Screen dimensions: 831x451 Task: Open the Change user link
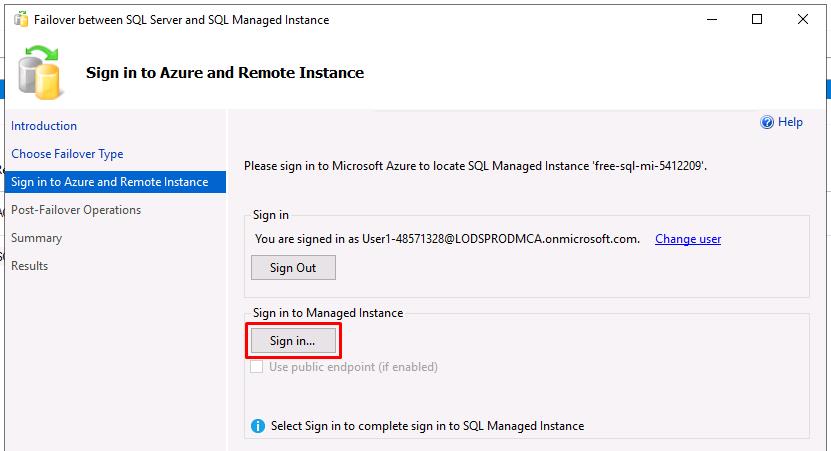click(688, 239)
